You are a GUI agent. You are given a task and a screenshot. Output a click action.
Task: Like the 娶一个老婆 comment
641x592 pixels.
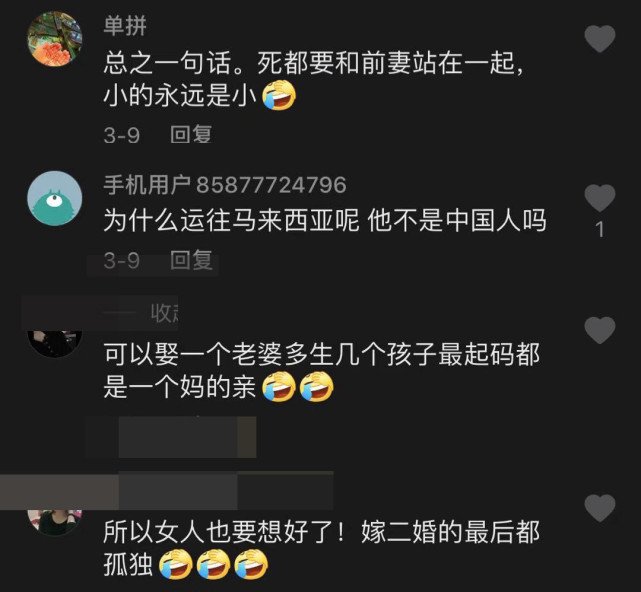tap(600, 330)
